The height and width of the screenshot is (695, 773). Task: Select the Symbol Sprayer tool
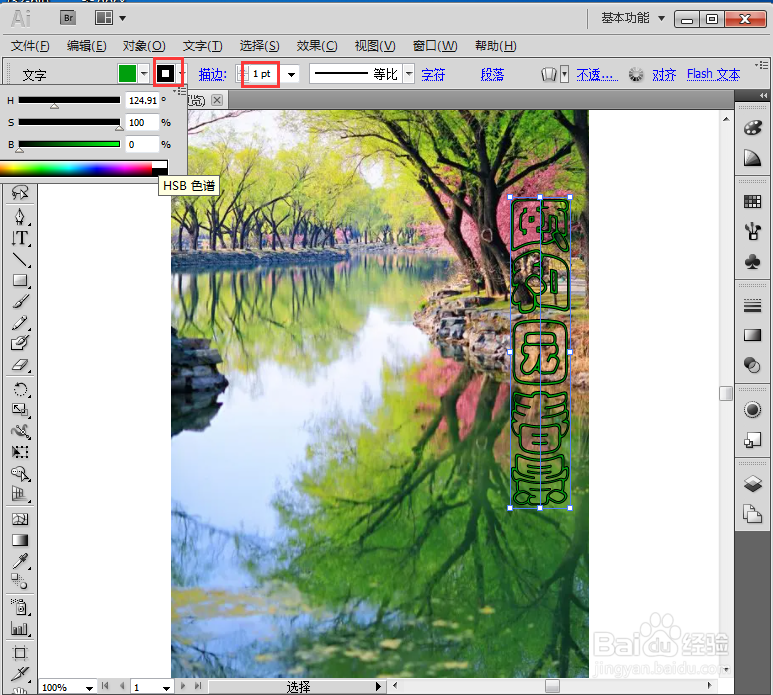[20, 607]
